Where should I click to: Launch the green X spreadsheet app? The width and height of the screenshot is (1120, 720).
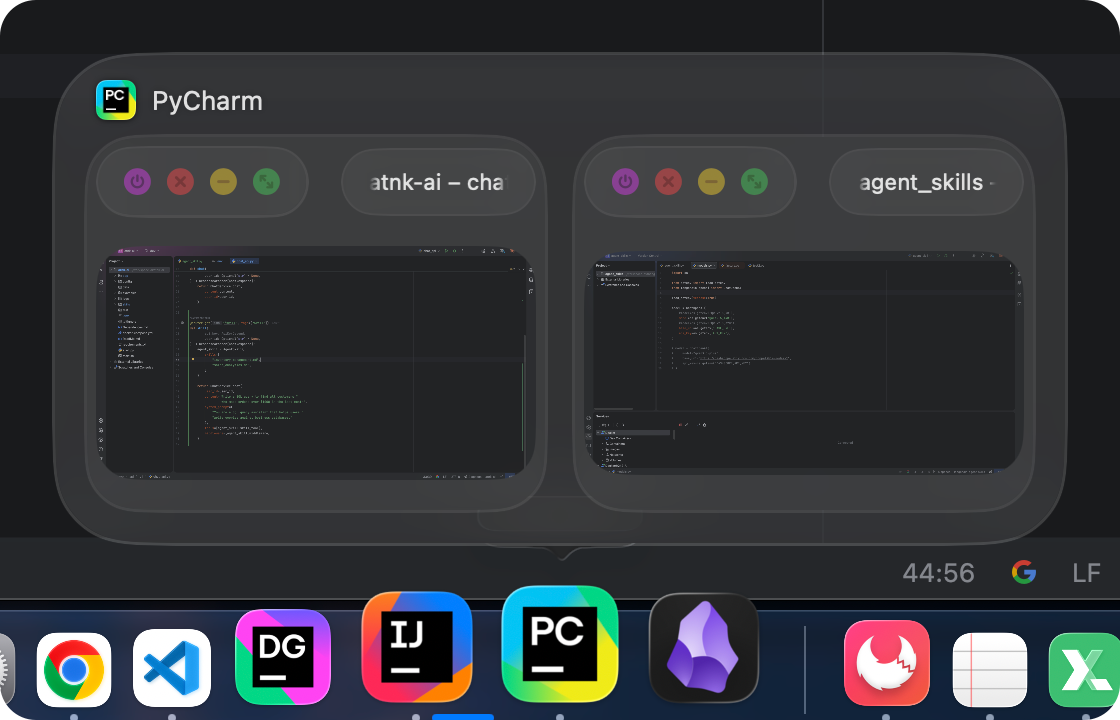[1083, 669]
